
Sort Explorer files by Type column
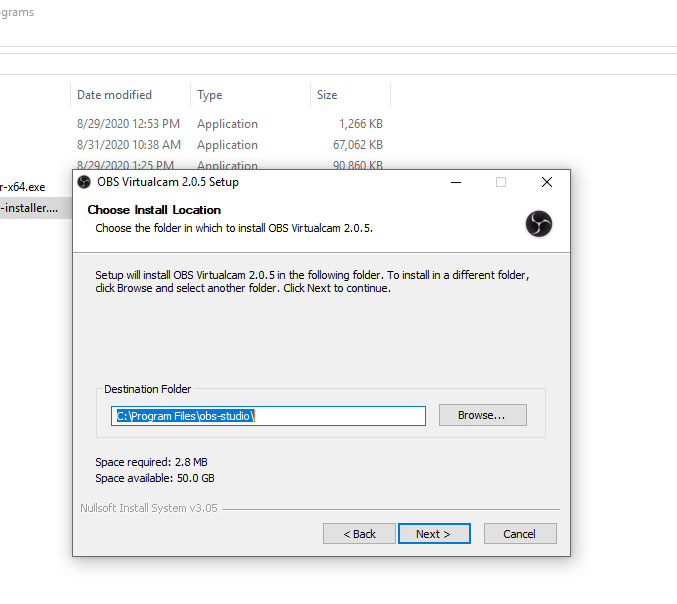pos(250,95)
